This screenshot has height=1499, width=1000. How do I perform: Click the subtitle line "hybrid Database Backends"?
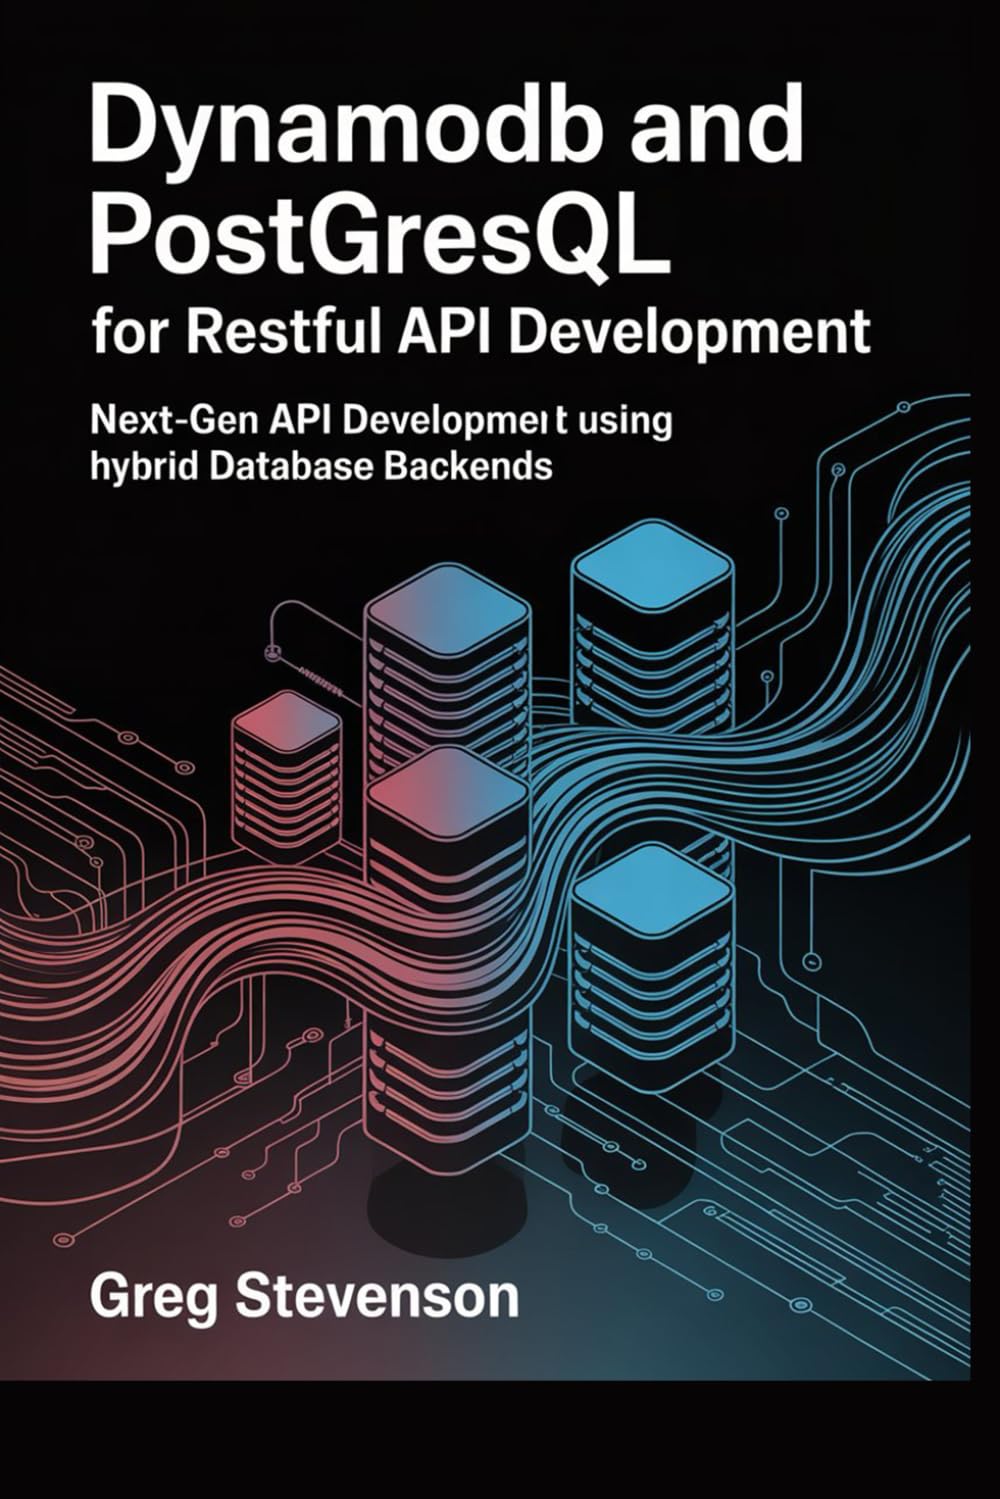pyautogui.click(x=321, y=467)
